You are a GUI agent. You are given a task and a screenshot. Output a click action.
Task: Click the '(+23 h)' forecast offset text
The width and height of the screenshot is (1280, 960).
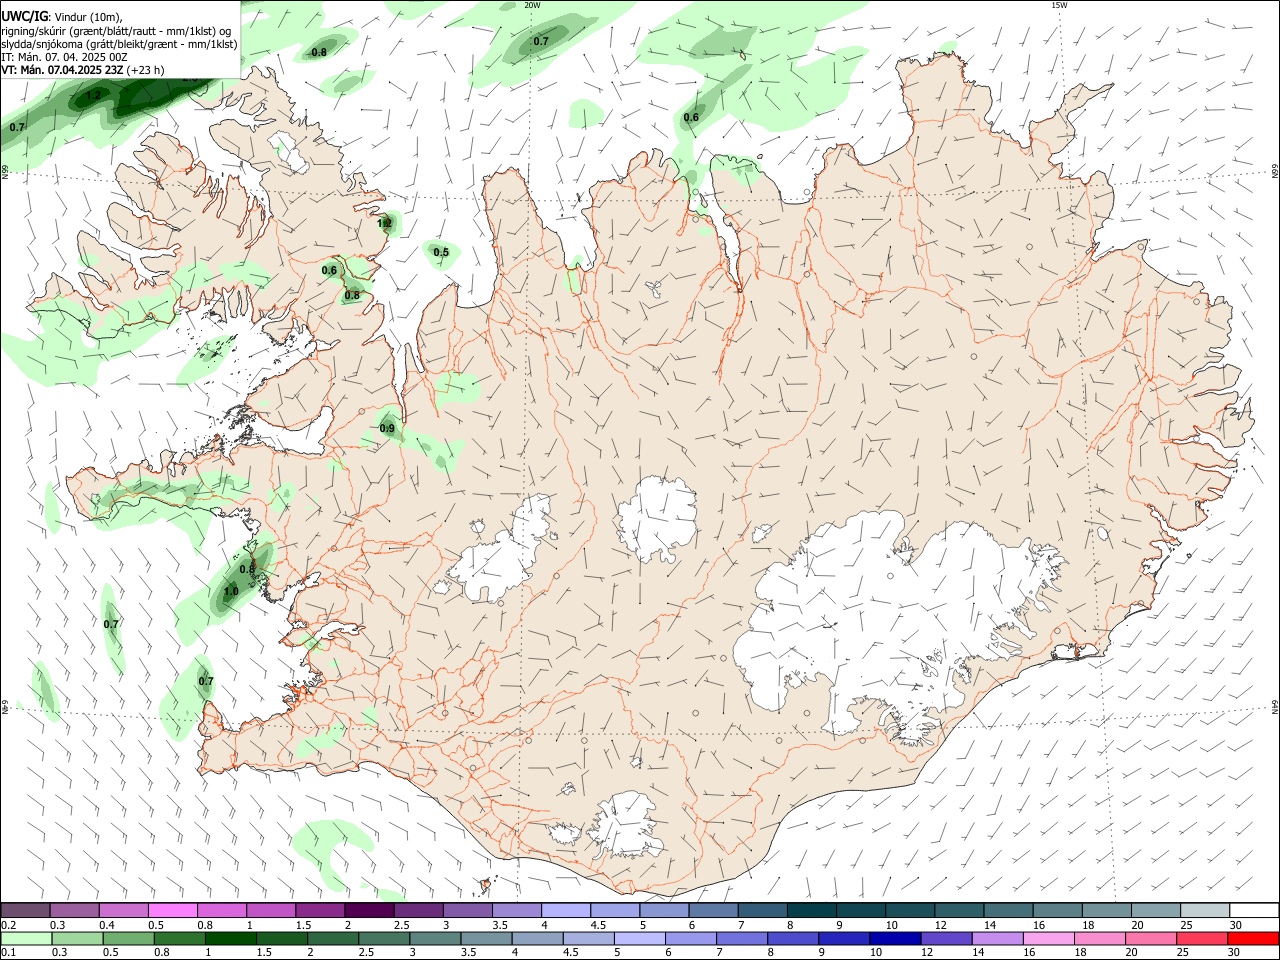[x=146, y=70]
